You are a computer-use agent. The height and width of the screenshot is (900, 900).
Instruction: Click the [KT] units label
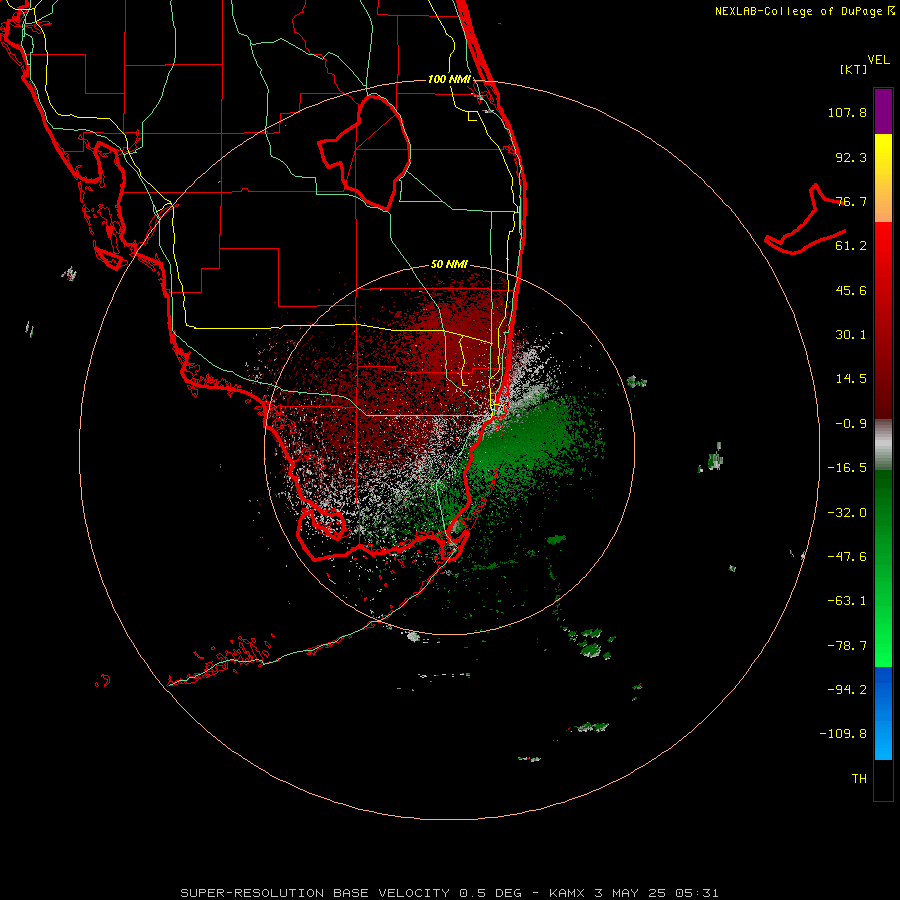coord(854,69)
